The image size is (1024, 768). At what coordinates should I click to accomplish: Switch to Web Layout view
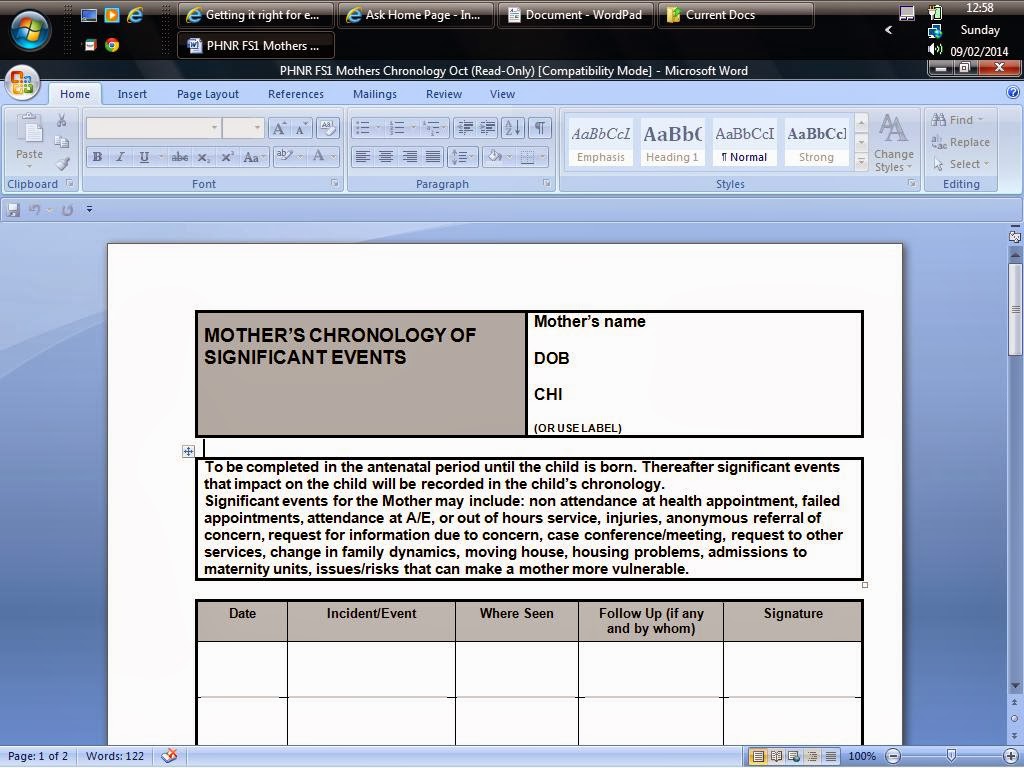(794, 756)
